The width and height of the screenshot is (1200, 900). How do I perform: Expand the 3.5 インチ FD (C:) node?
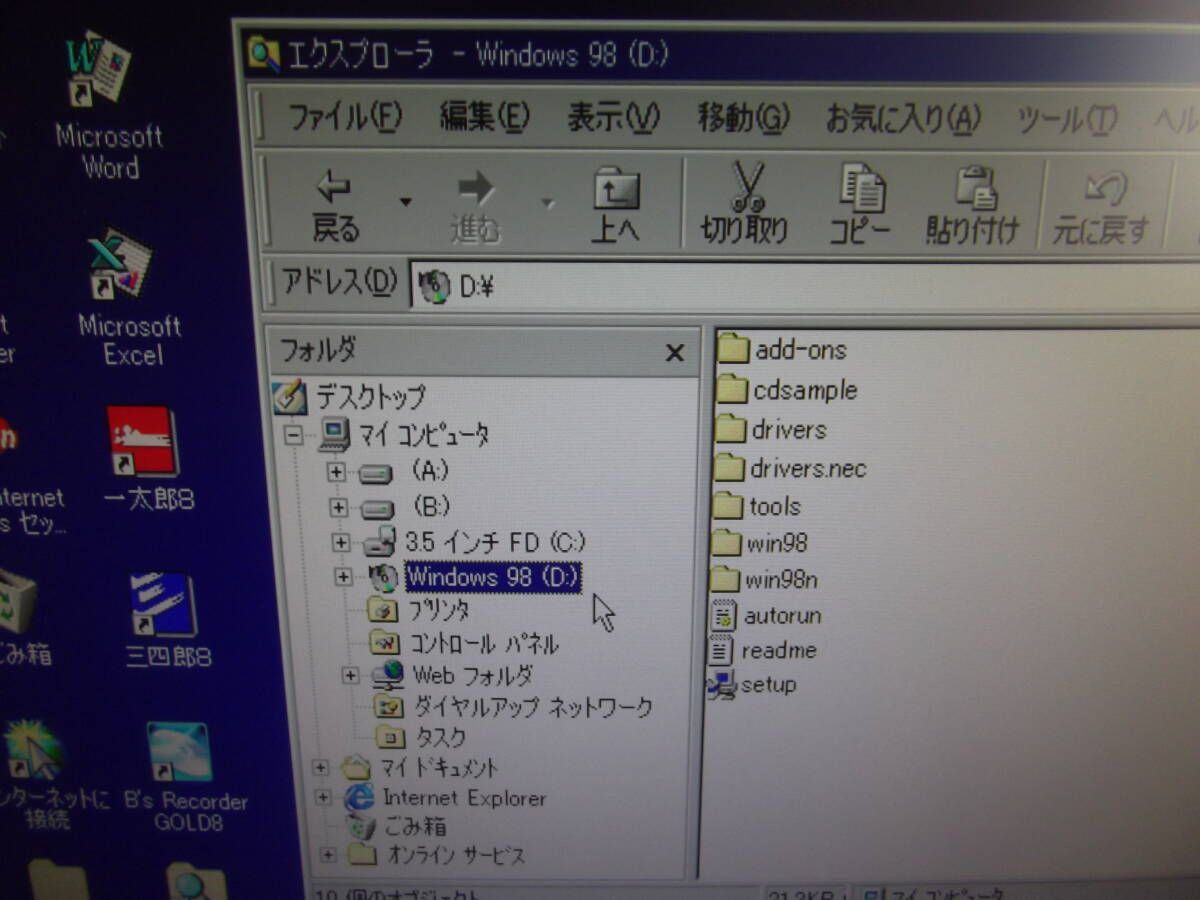pos(341,543)
